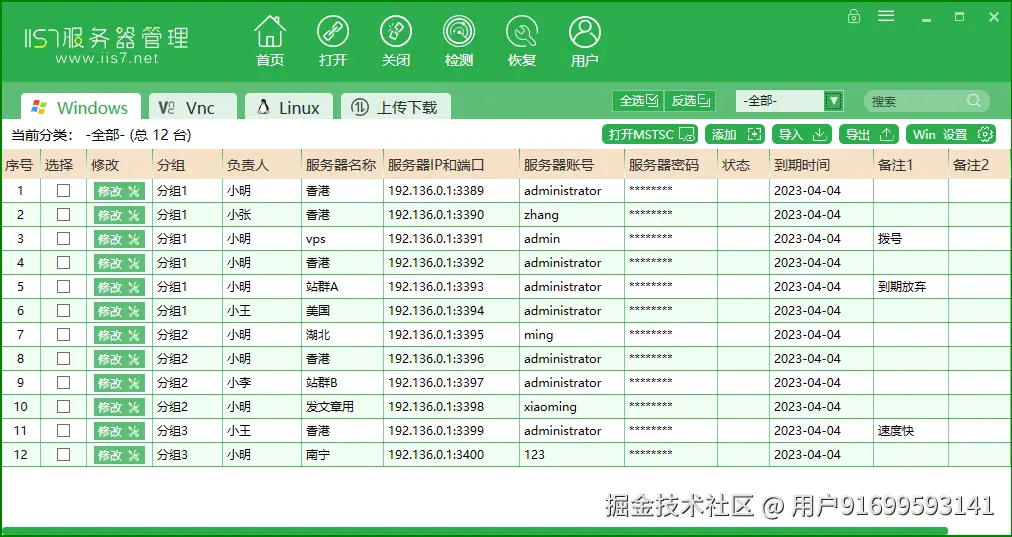Screen dimensions: 1012x537
Task: Click the 到期放弃 remark cell
Action: [x=911, y=287]
